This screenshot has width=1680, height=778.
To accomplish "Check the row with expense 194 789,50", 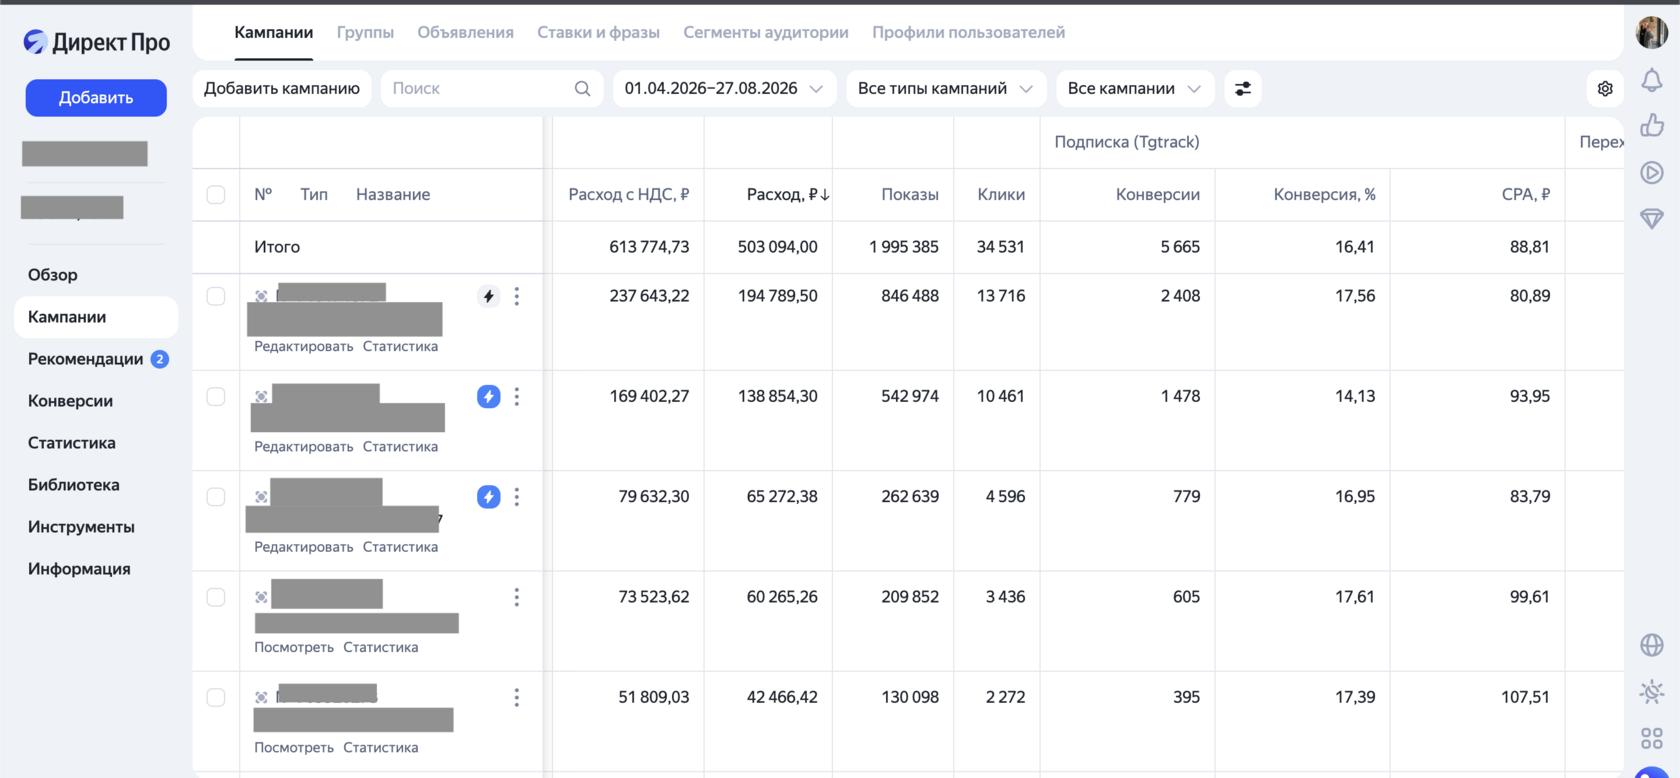I will (216, 296).
